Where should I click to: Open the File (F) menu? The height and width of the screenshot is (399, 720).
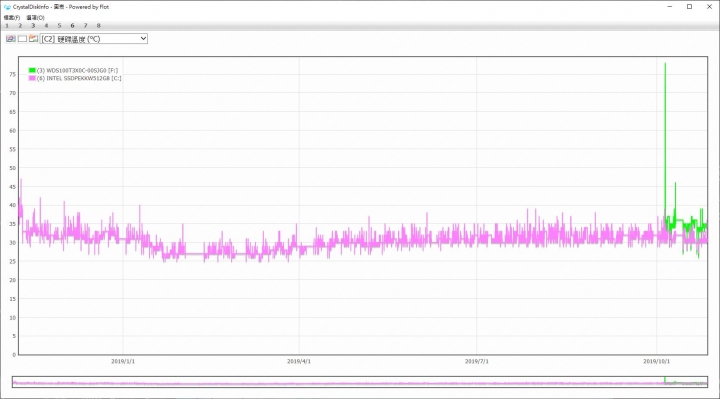(12, 17)
